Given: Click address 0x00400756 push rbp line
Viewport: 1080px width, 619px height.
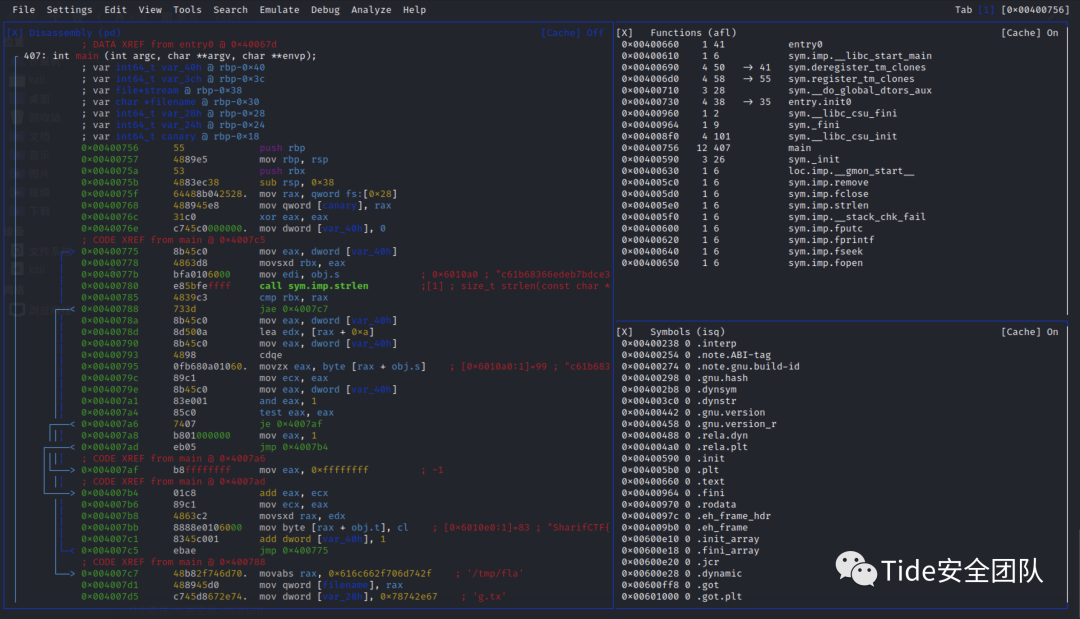Looking at the screenshot, I should [193, 148].
